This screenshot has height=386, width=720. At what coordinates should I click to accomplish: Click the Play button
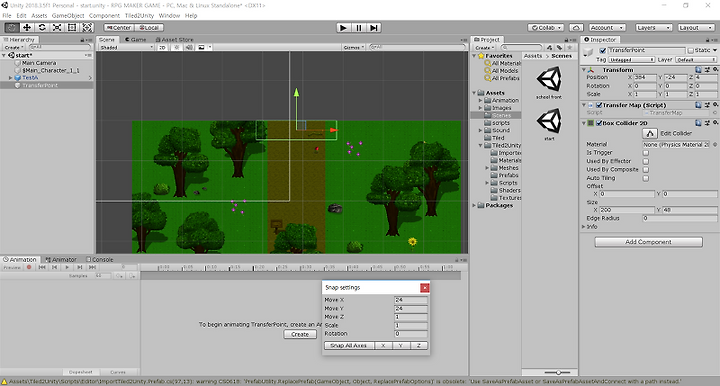(x=343, y=28)
